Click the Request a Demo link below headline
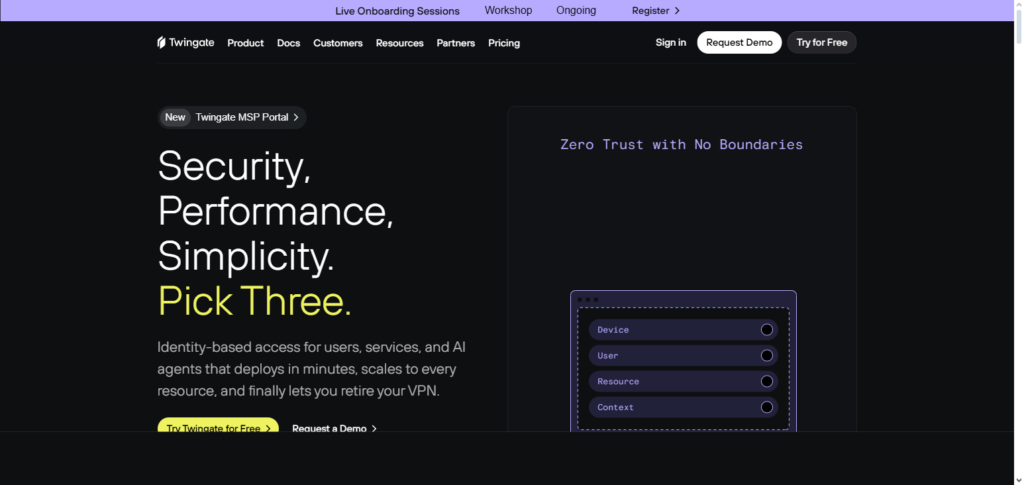This screenshot has height=485, width=1024. pyautogui.click(x=334, y=428)
